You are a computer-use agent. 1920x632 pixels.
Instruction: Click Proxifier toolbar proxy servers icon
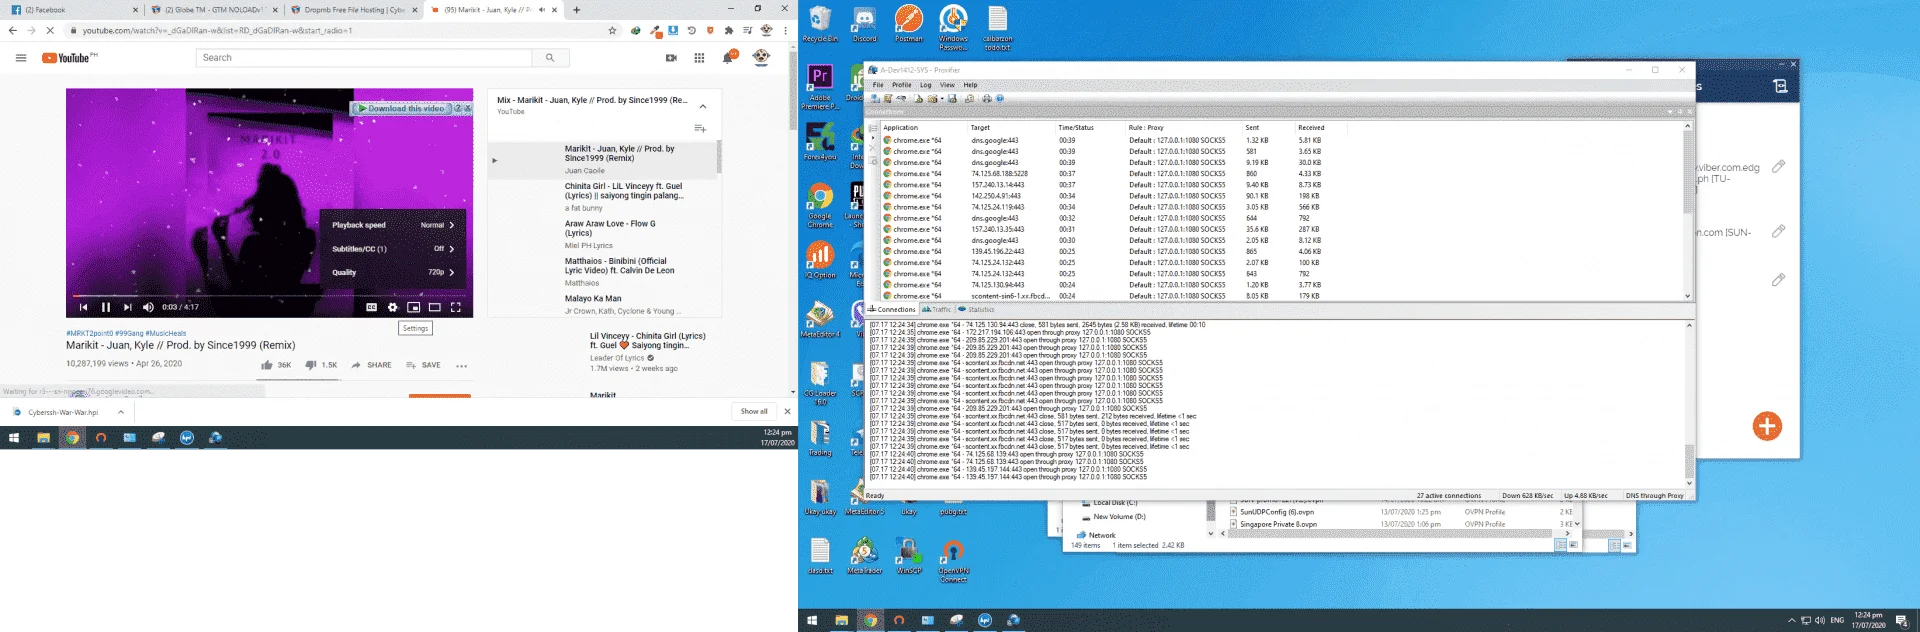[x=875, y=99]
